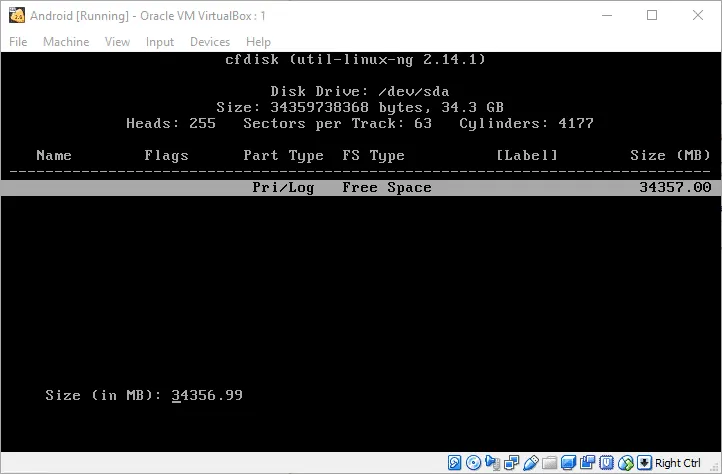Image resolution: width=722 pixels, height=474 pixels.
Task: Open the network adapters status icon
Action: [x=509, y=463]
